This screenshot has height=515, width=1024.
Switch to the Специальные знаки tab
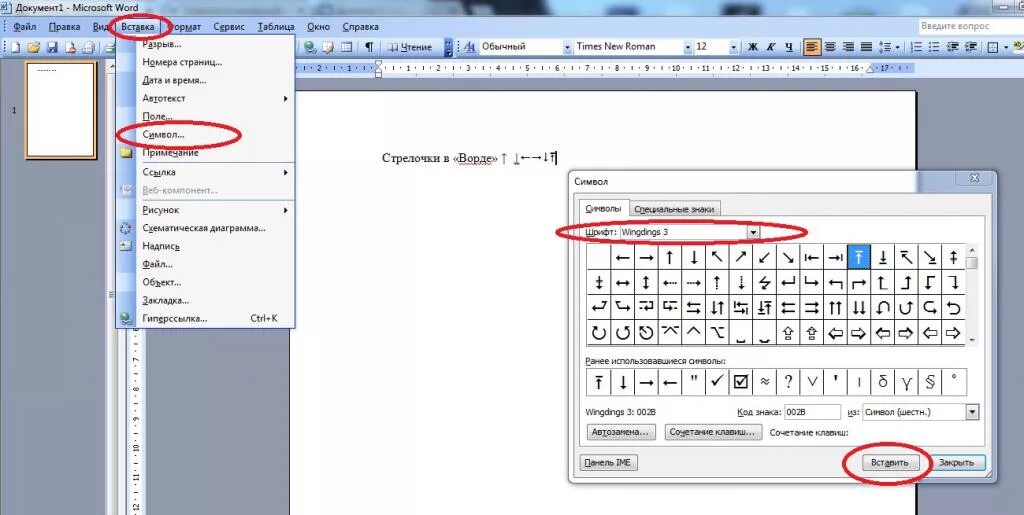(675, 209)
